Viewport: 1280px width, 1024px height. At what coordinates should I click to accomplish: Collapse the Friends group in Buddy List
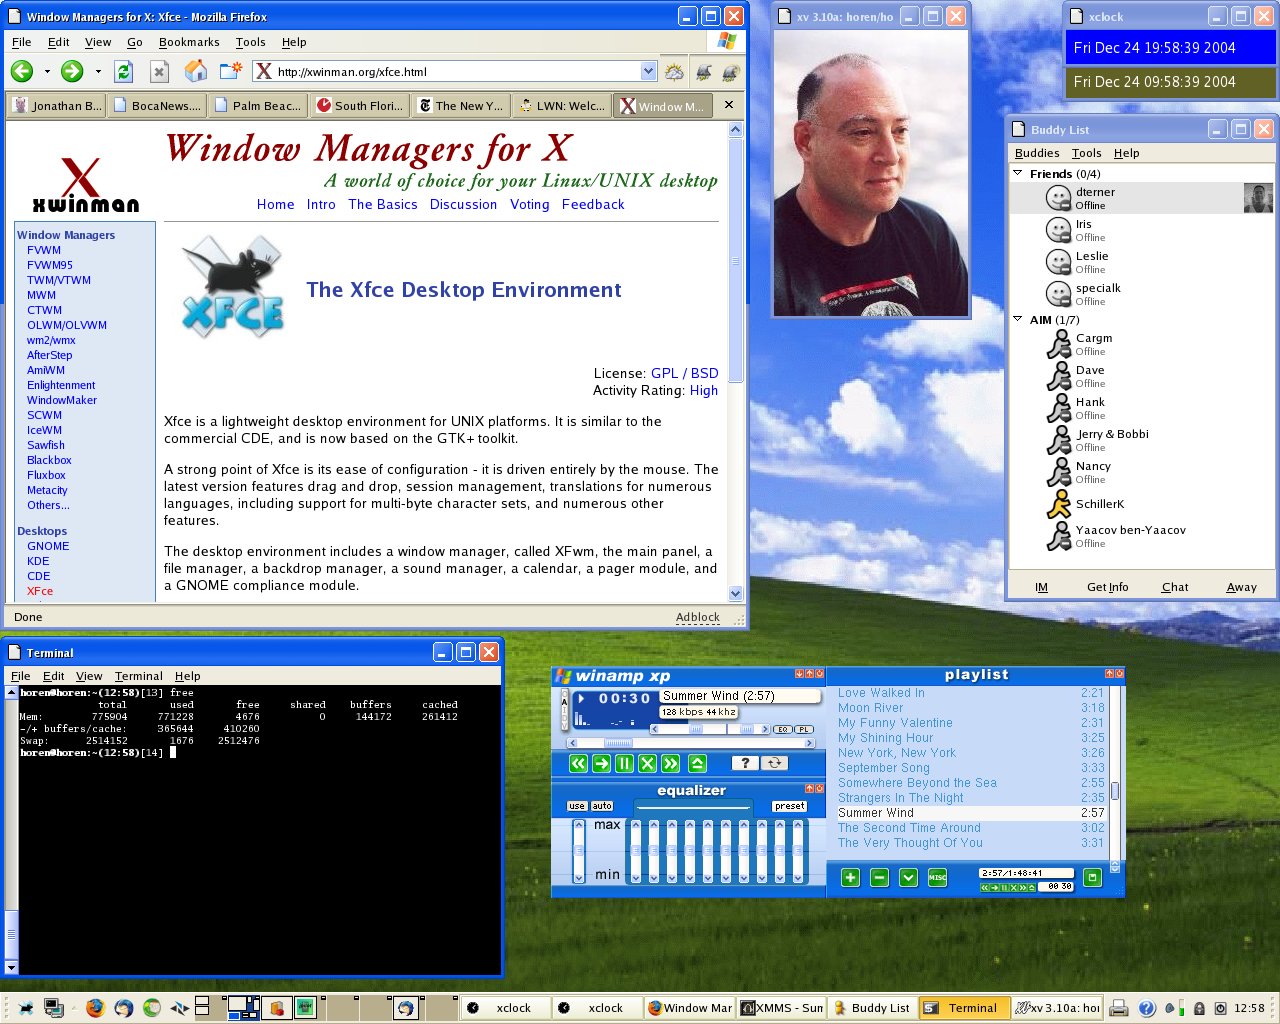tap(1018, 173)
